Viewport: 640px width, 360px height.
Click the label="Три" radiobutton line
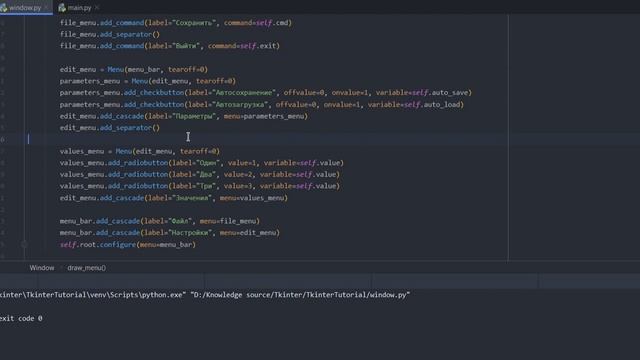tap(200, 186)
